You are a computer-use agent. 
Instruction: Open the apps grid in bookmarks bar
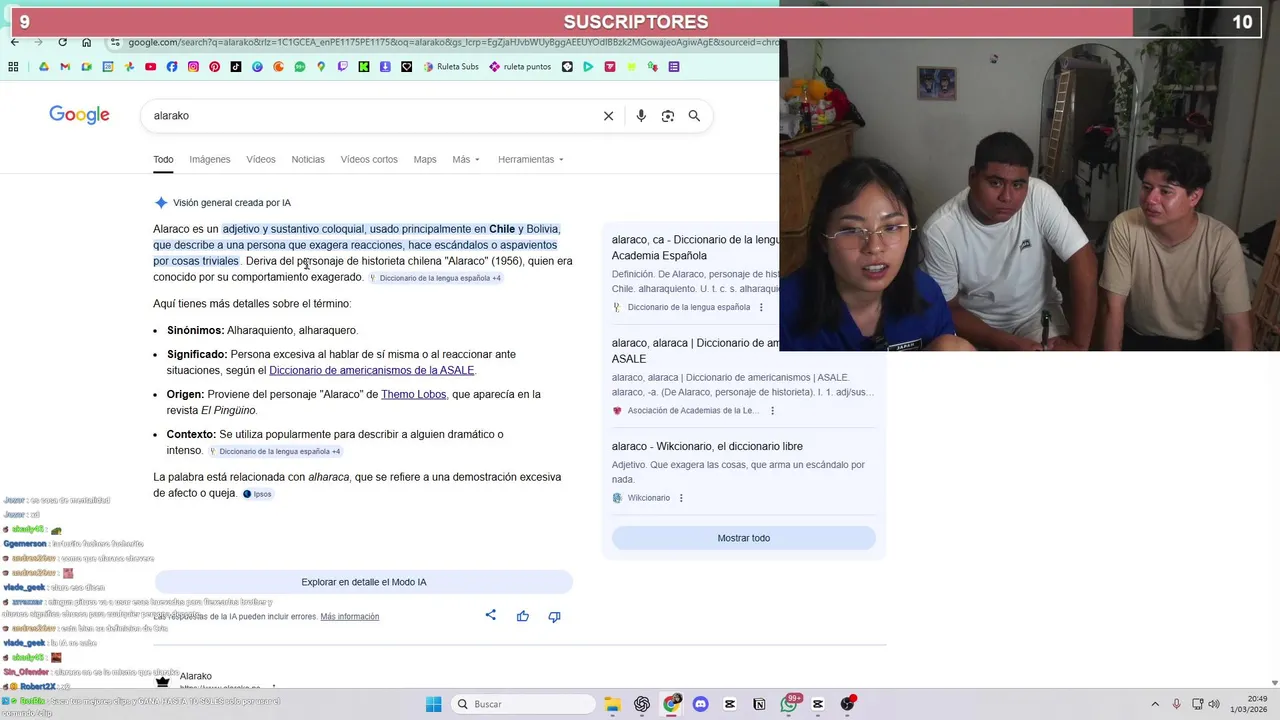13,67
